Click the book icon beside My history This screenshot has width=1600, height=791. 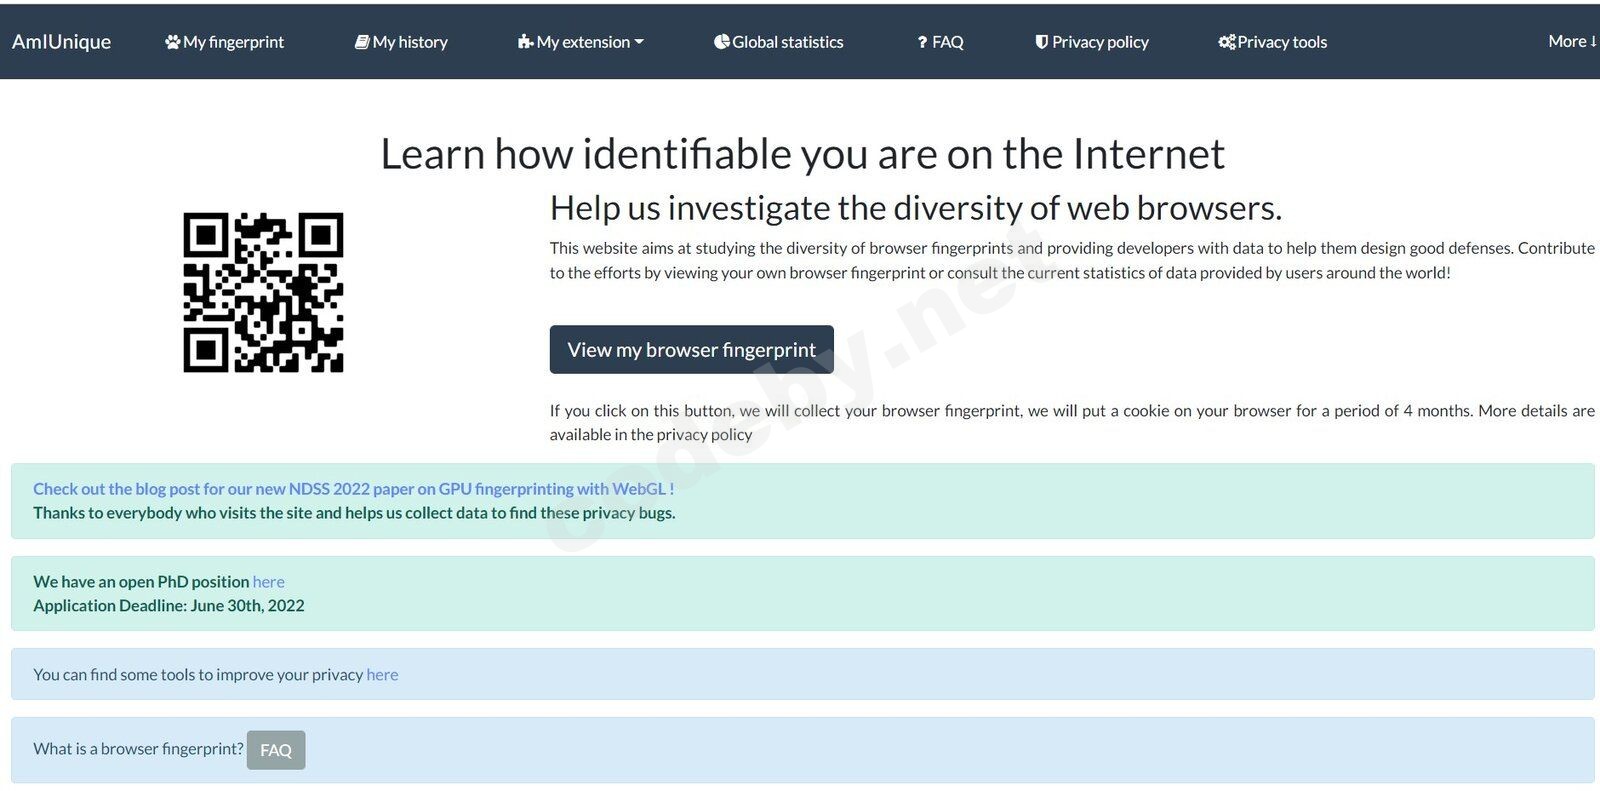click(362, 42)
